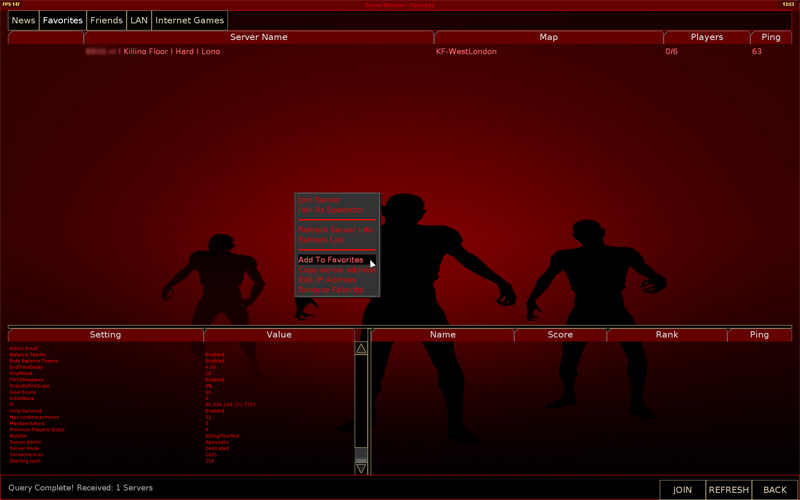Sort player list by Rank header
This screenshot has width=800, height=500.
pyautogui.click(x=666, y=335)
